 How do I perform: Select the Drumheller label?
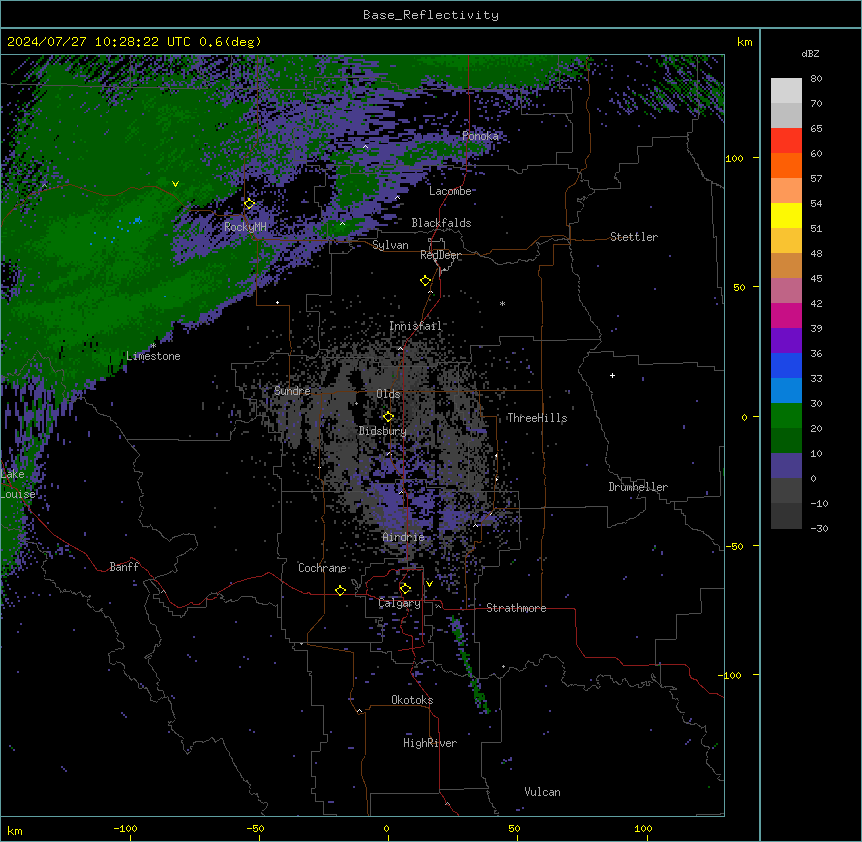pyautogui.click(x=638, y=487)
